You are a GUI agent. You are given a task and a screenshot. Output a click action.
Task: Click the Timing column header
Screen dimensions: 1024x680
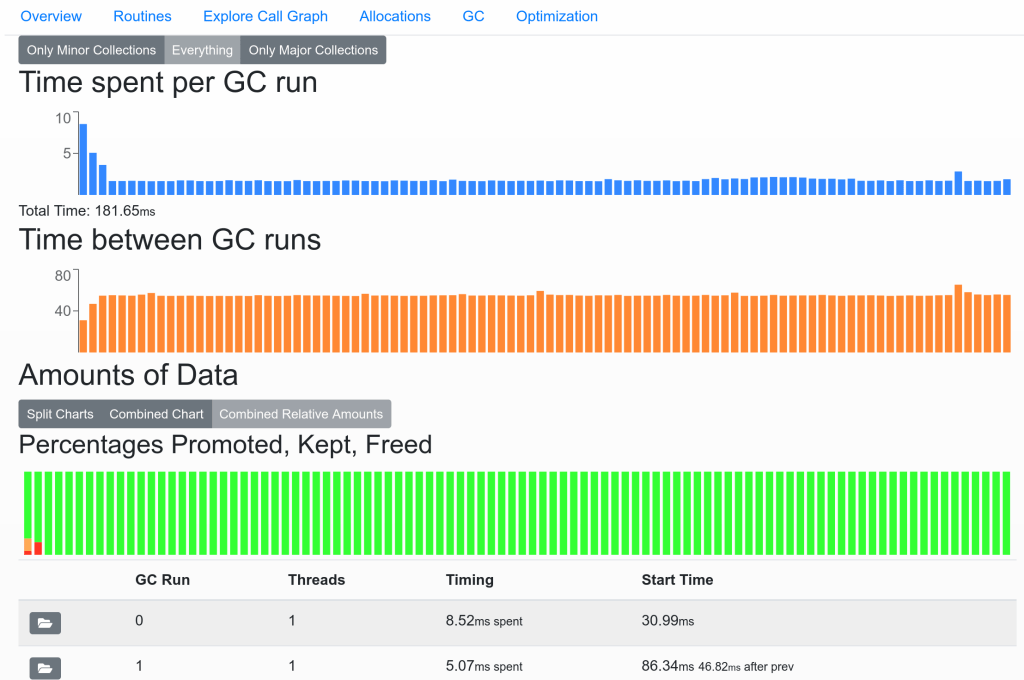pos(469,580)
